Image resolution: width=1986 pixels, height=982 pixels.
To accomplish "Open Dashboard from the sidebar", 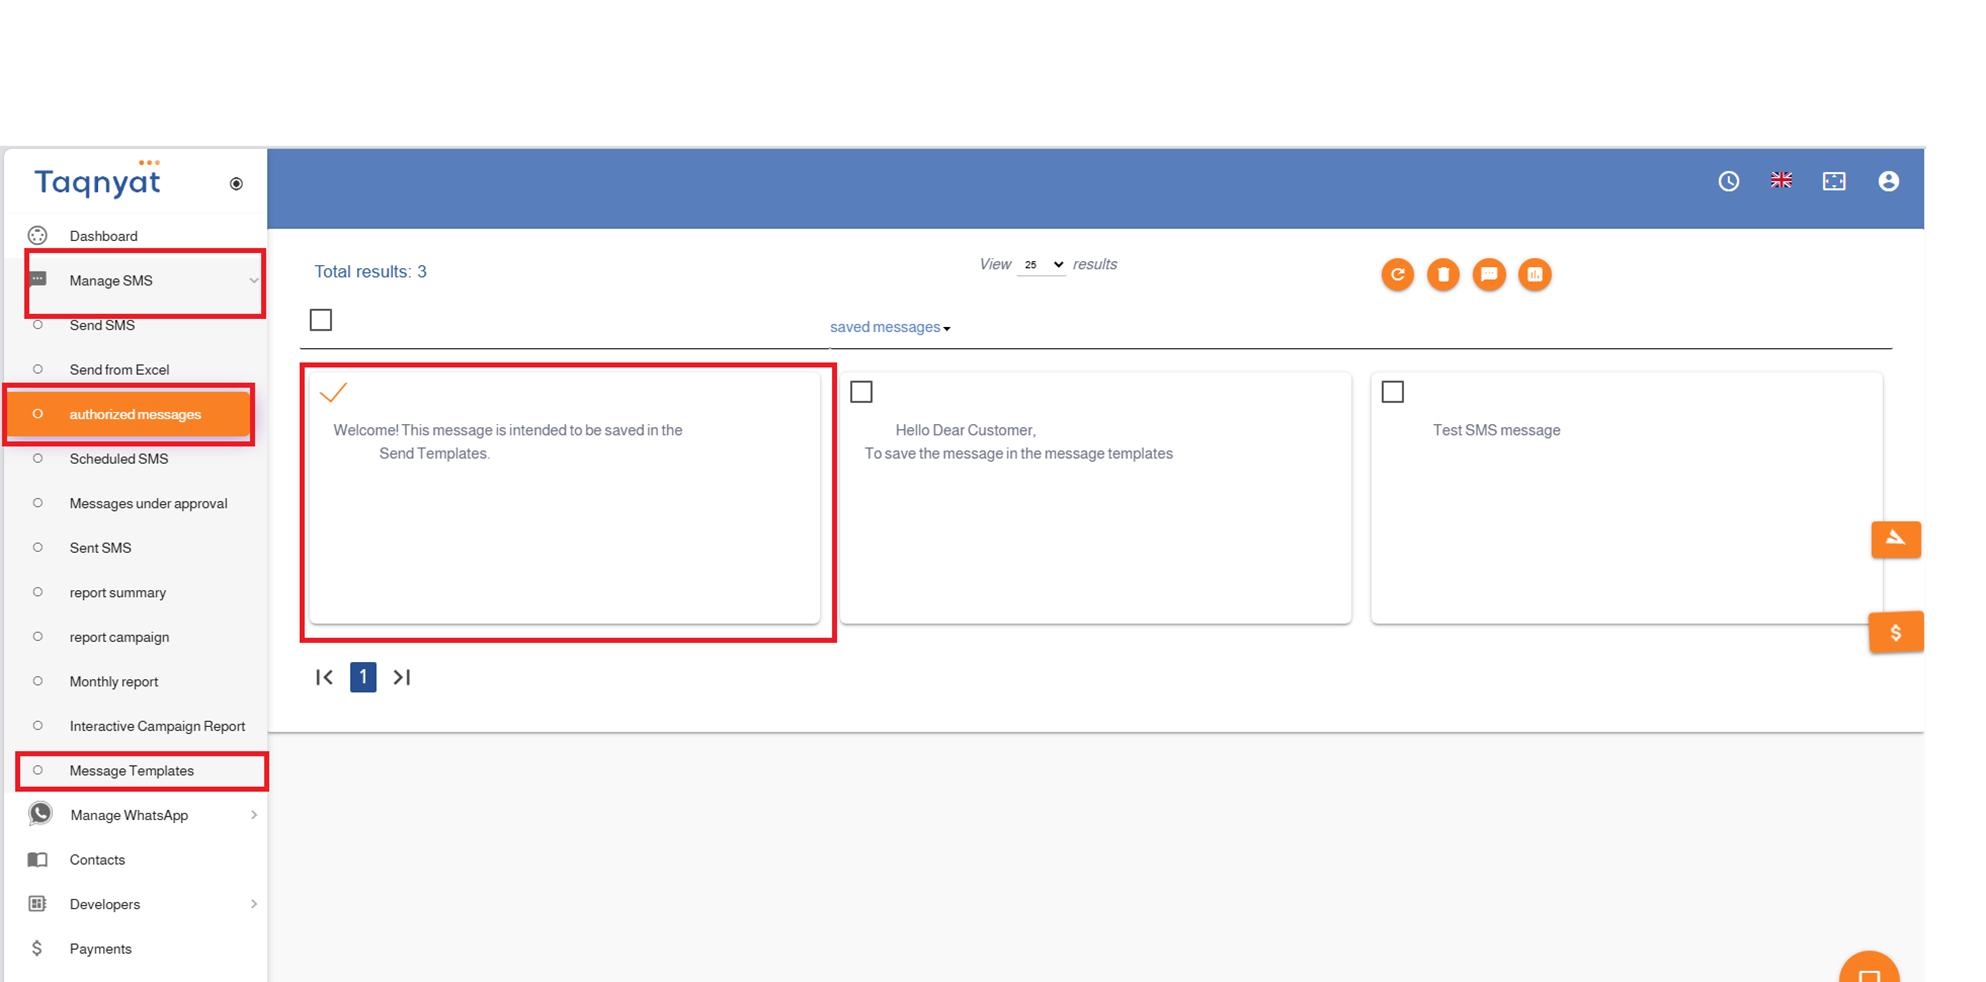I will pos(104,236).
